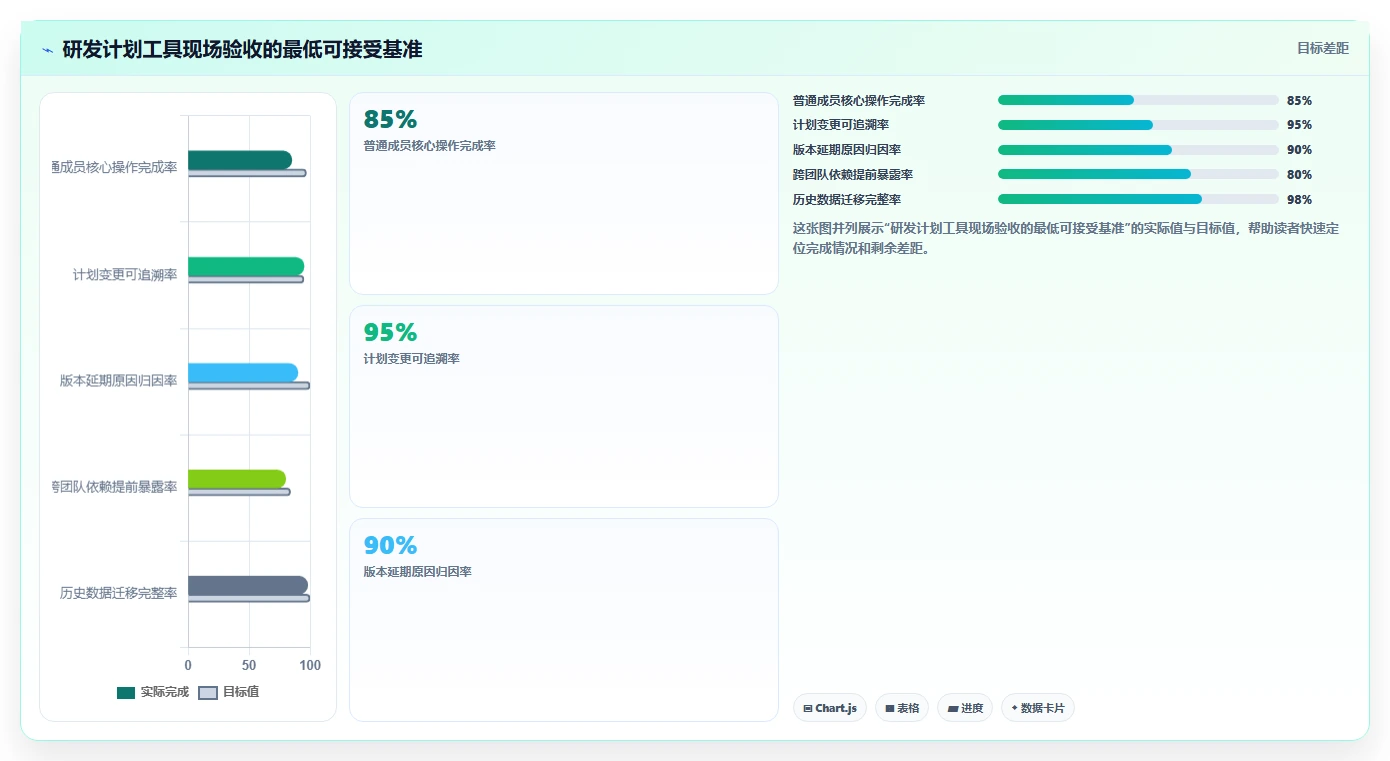Click the 进度 tag pill

[965, 708]
